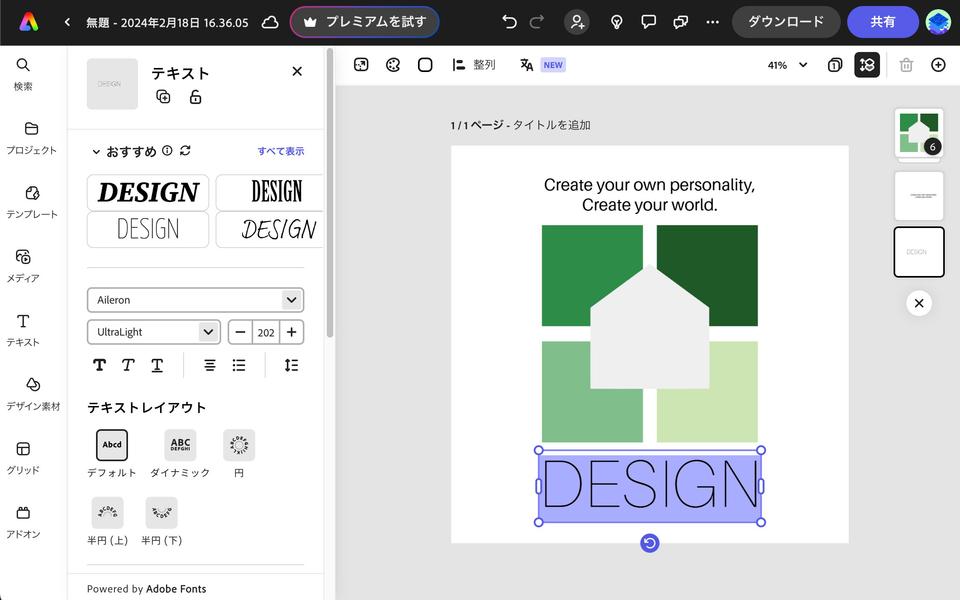Open the UltraLight weight dropdown
The height and width of the screenshot is (600, 960).
[153, 332]
